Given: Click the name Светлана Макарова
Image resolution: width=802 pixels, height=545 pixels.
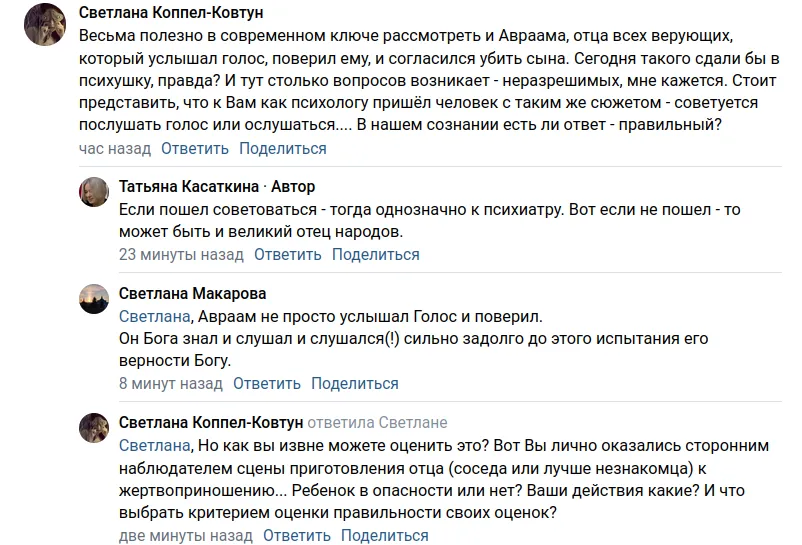Looking at the screenshot, I should [192, 294].
